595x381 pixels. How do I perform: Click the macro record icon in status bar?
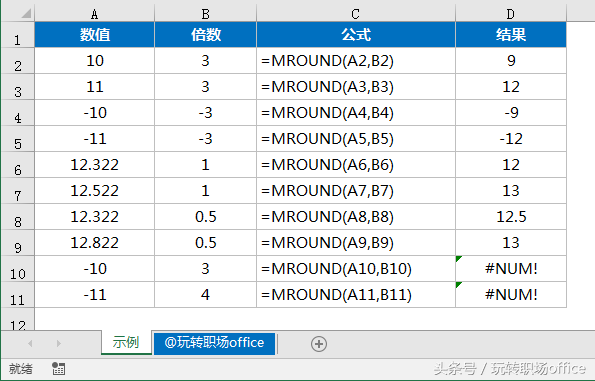pos(58,368)
